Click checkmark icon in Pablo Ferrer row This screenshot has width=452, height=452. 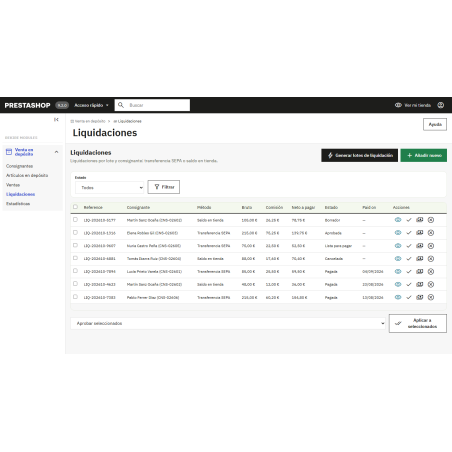click(409, 297)
